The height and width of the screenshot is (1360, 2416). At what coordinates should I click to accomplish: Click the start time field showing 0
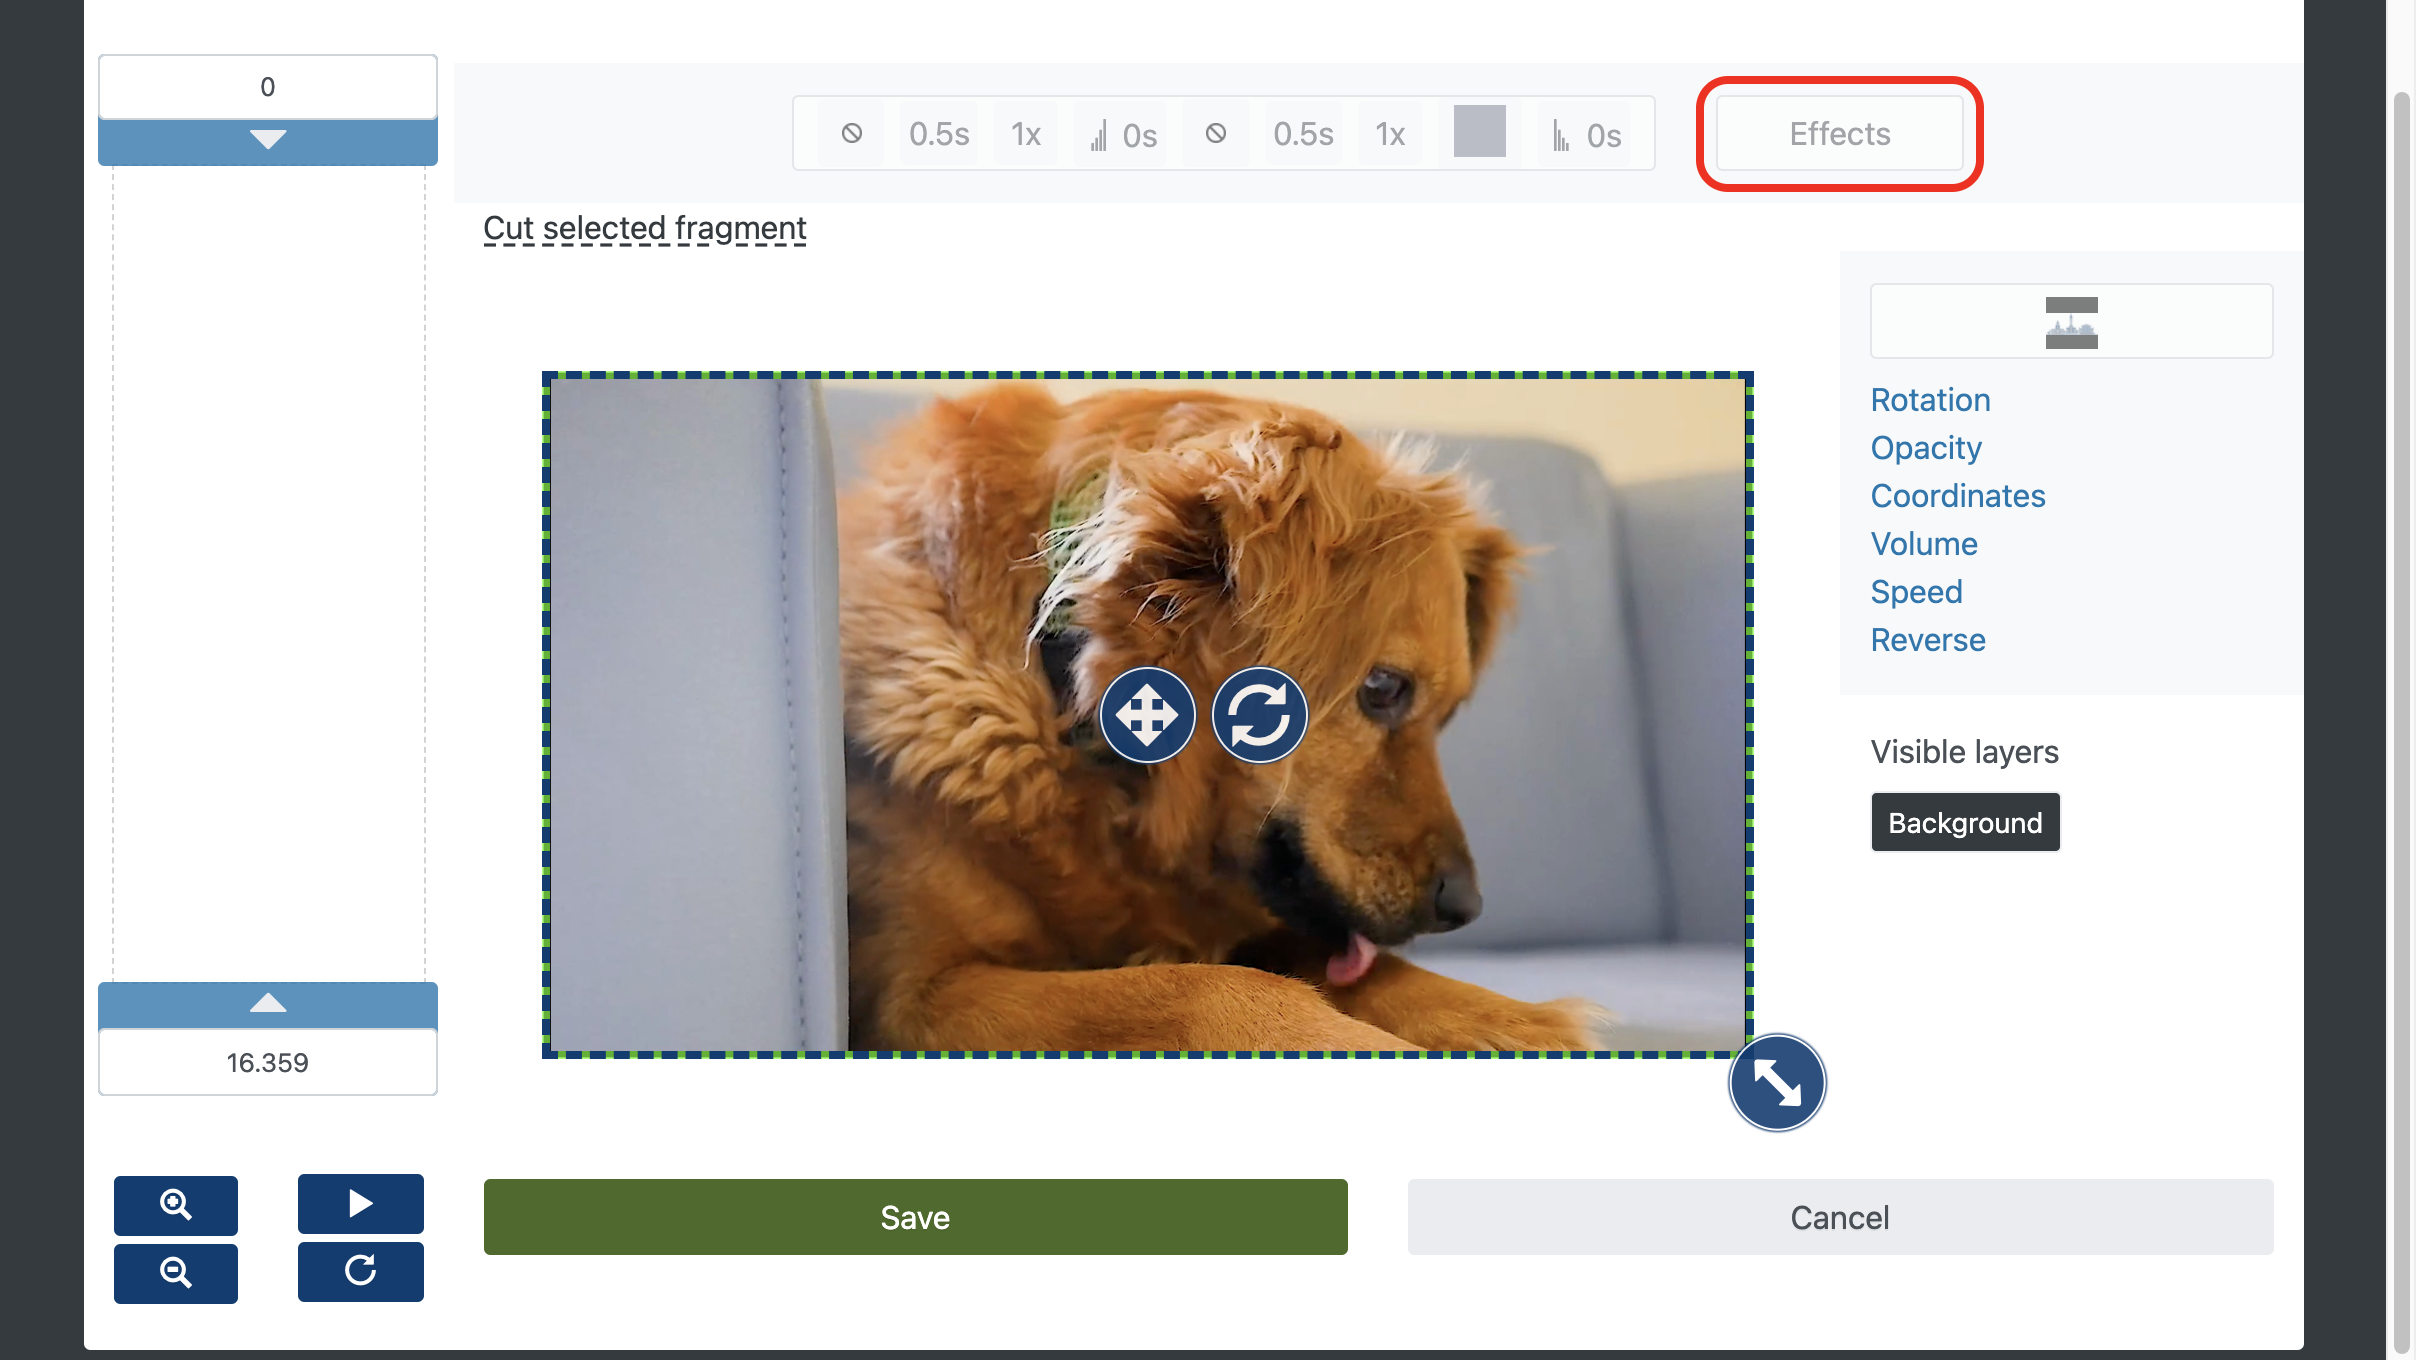[268, 86]
